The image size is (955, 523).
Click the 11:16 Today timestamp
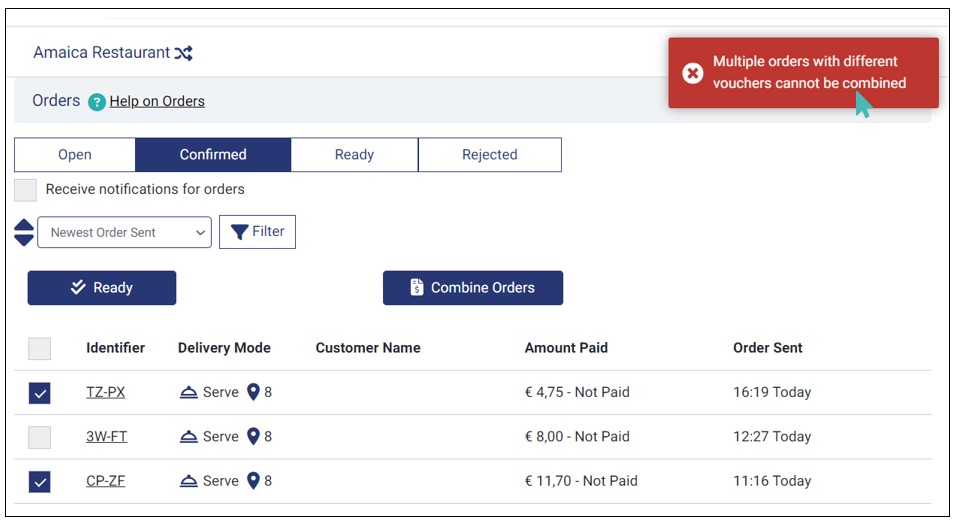772,481
